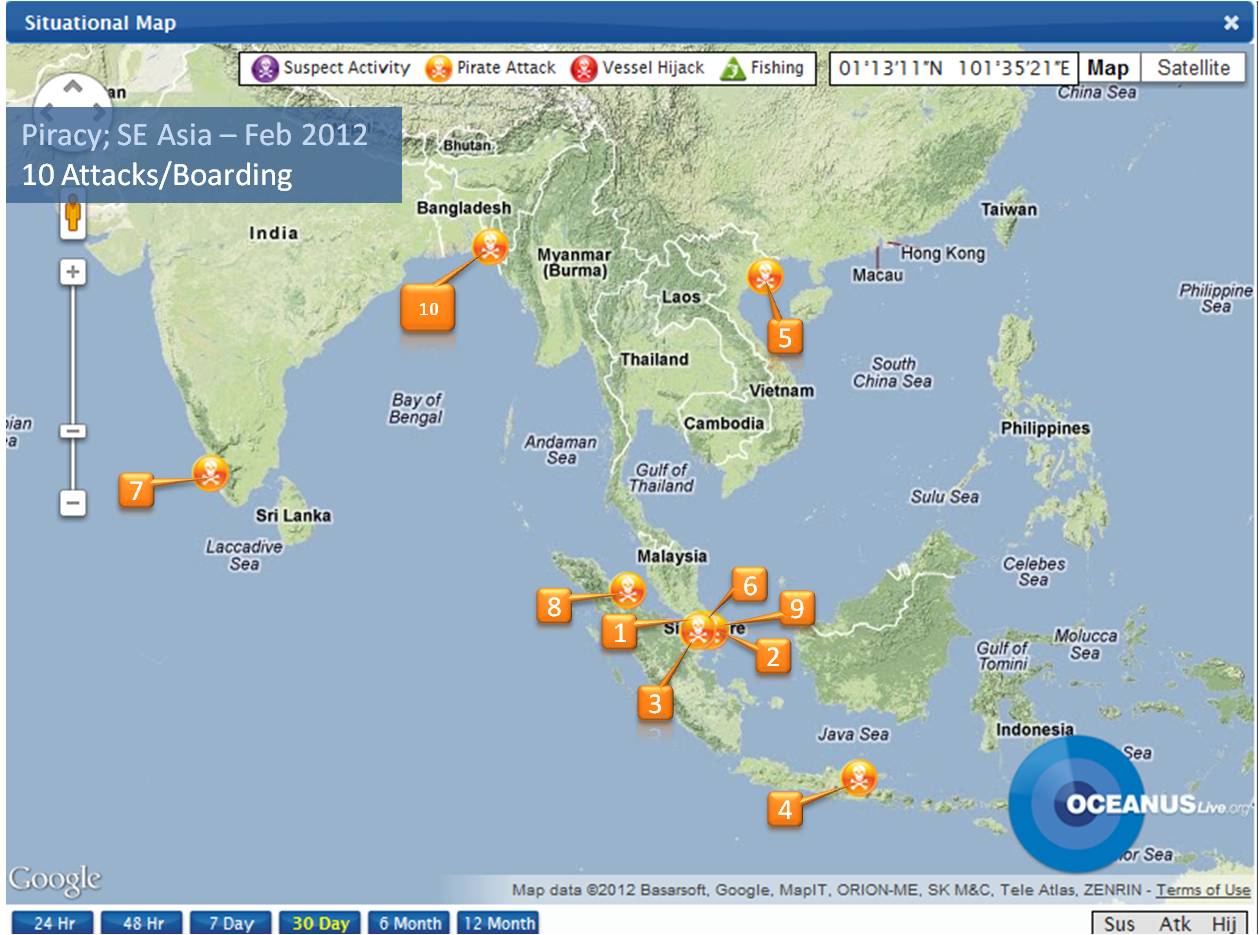Switch to Satellite view

(x=1193, y=68)
